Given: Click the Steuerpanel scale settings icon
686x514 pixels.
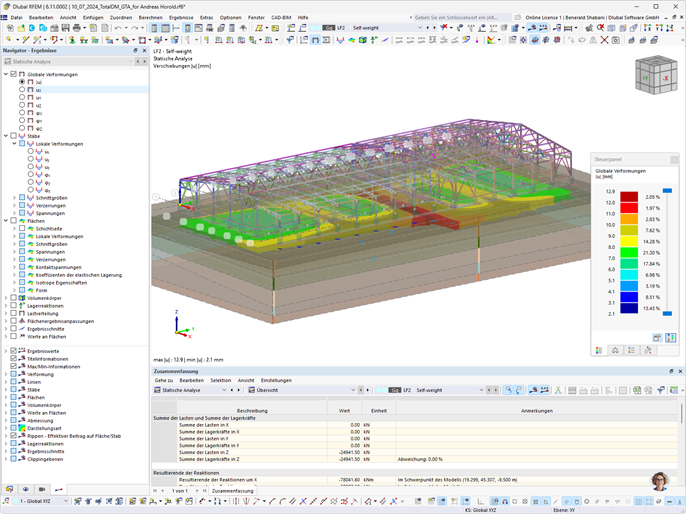Looking at the screenshot, I should pyautogui.click(x=670, y=338).
